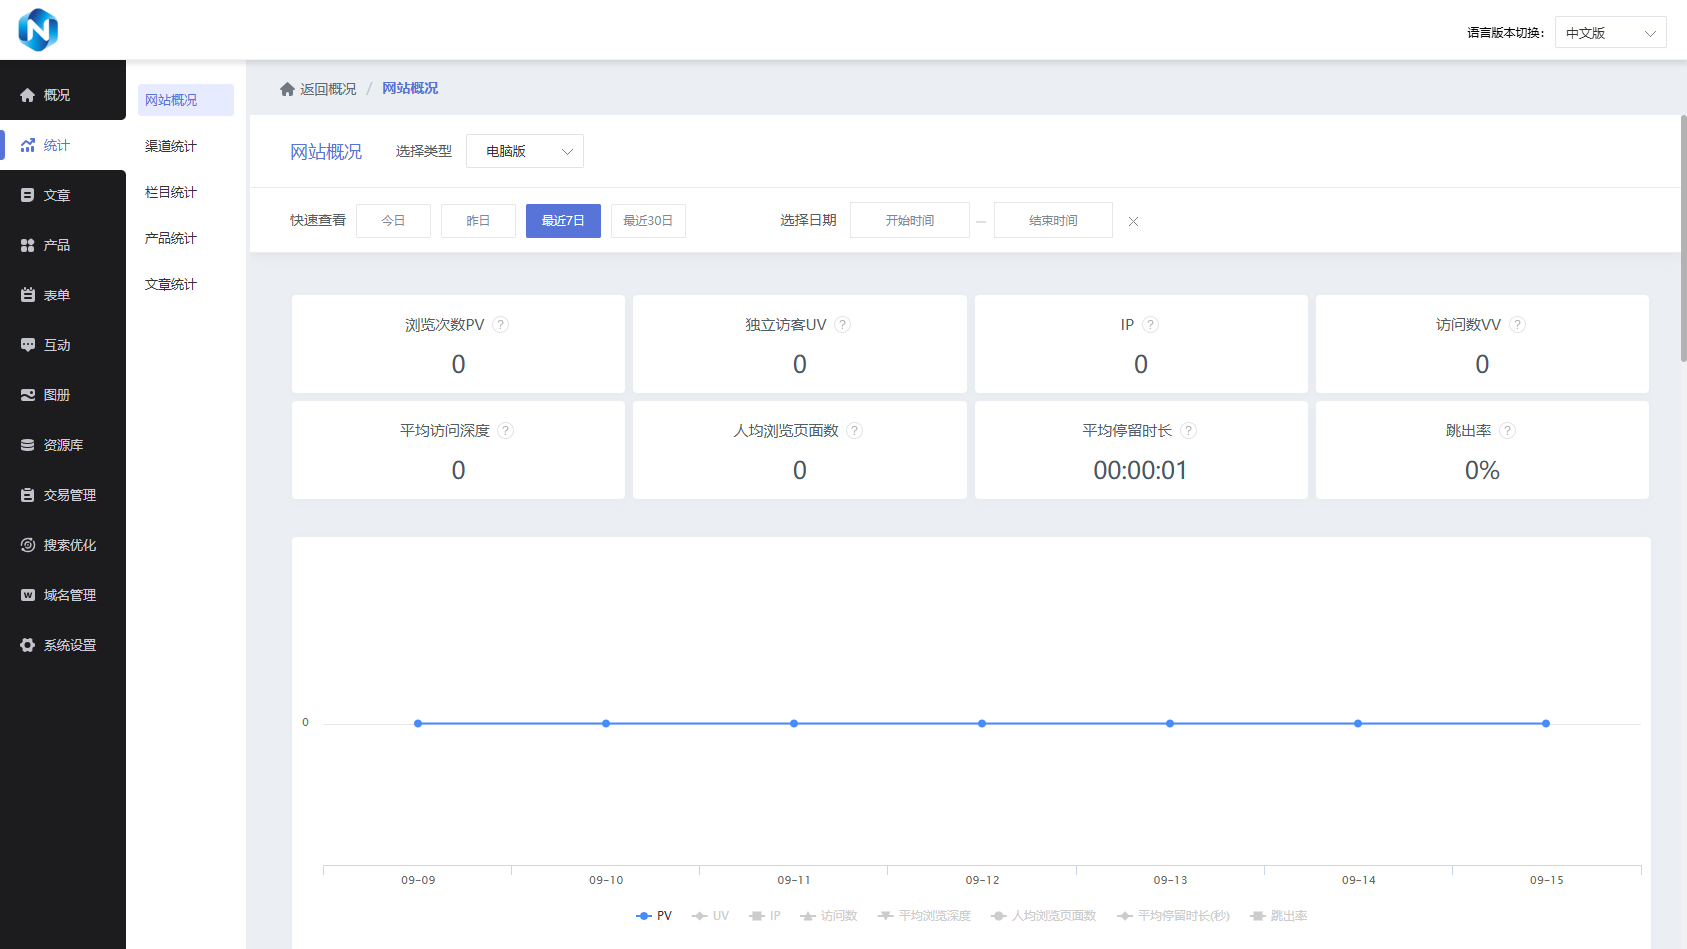Toggle the UV series in chart legend
1687x949 pixels.
[711, 916]
